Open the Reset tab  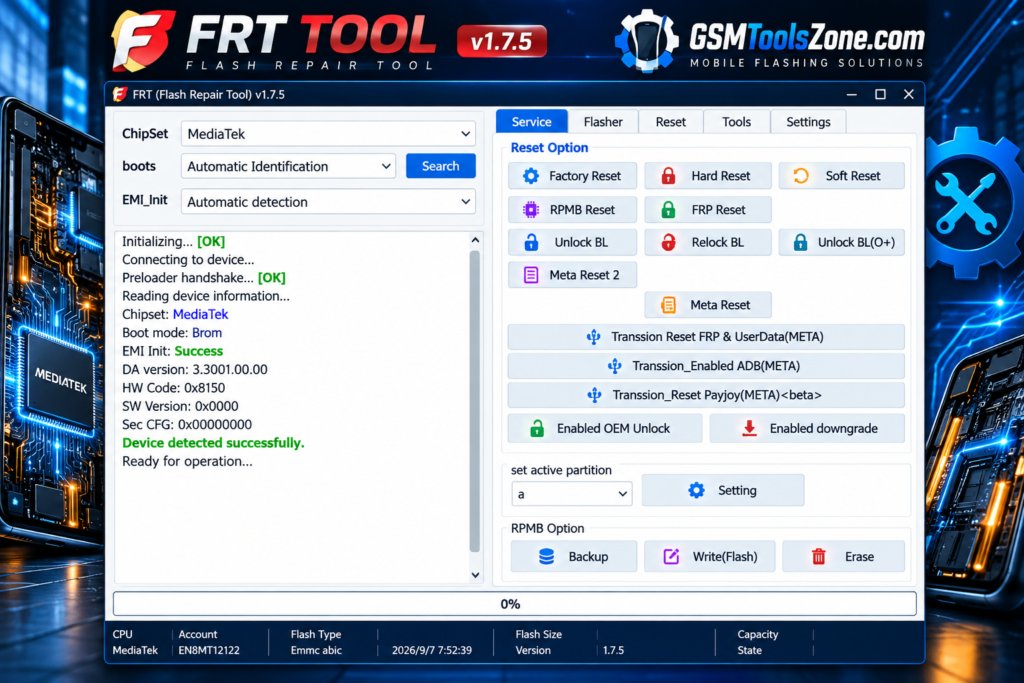click(671, 122)
